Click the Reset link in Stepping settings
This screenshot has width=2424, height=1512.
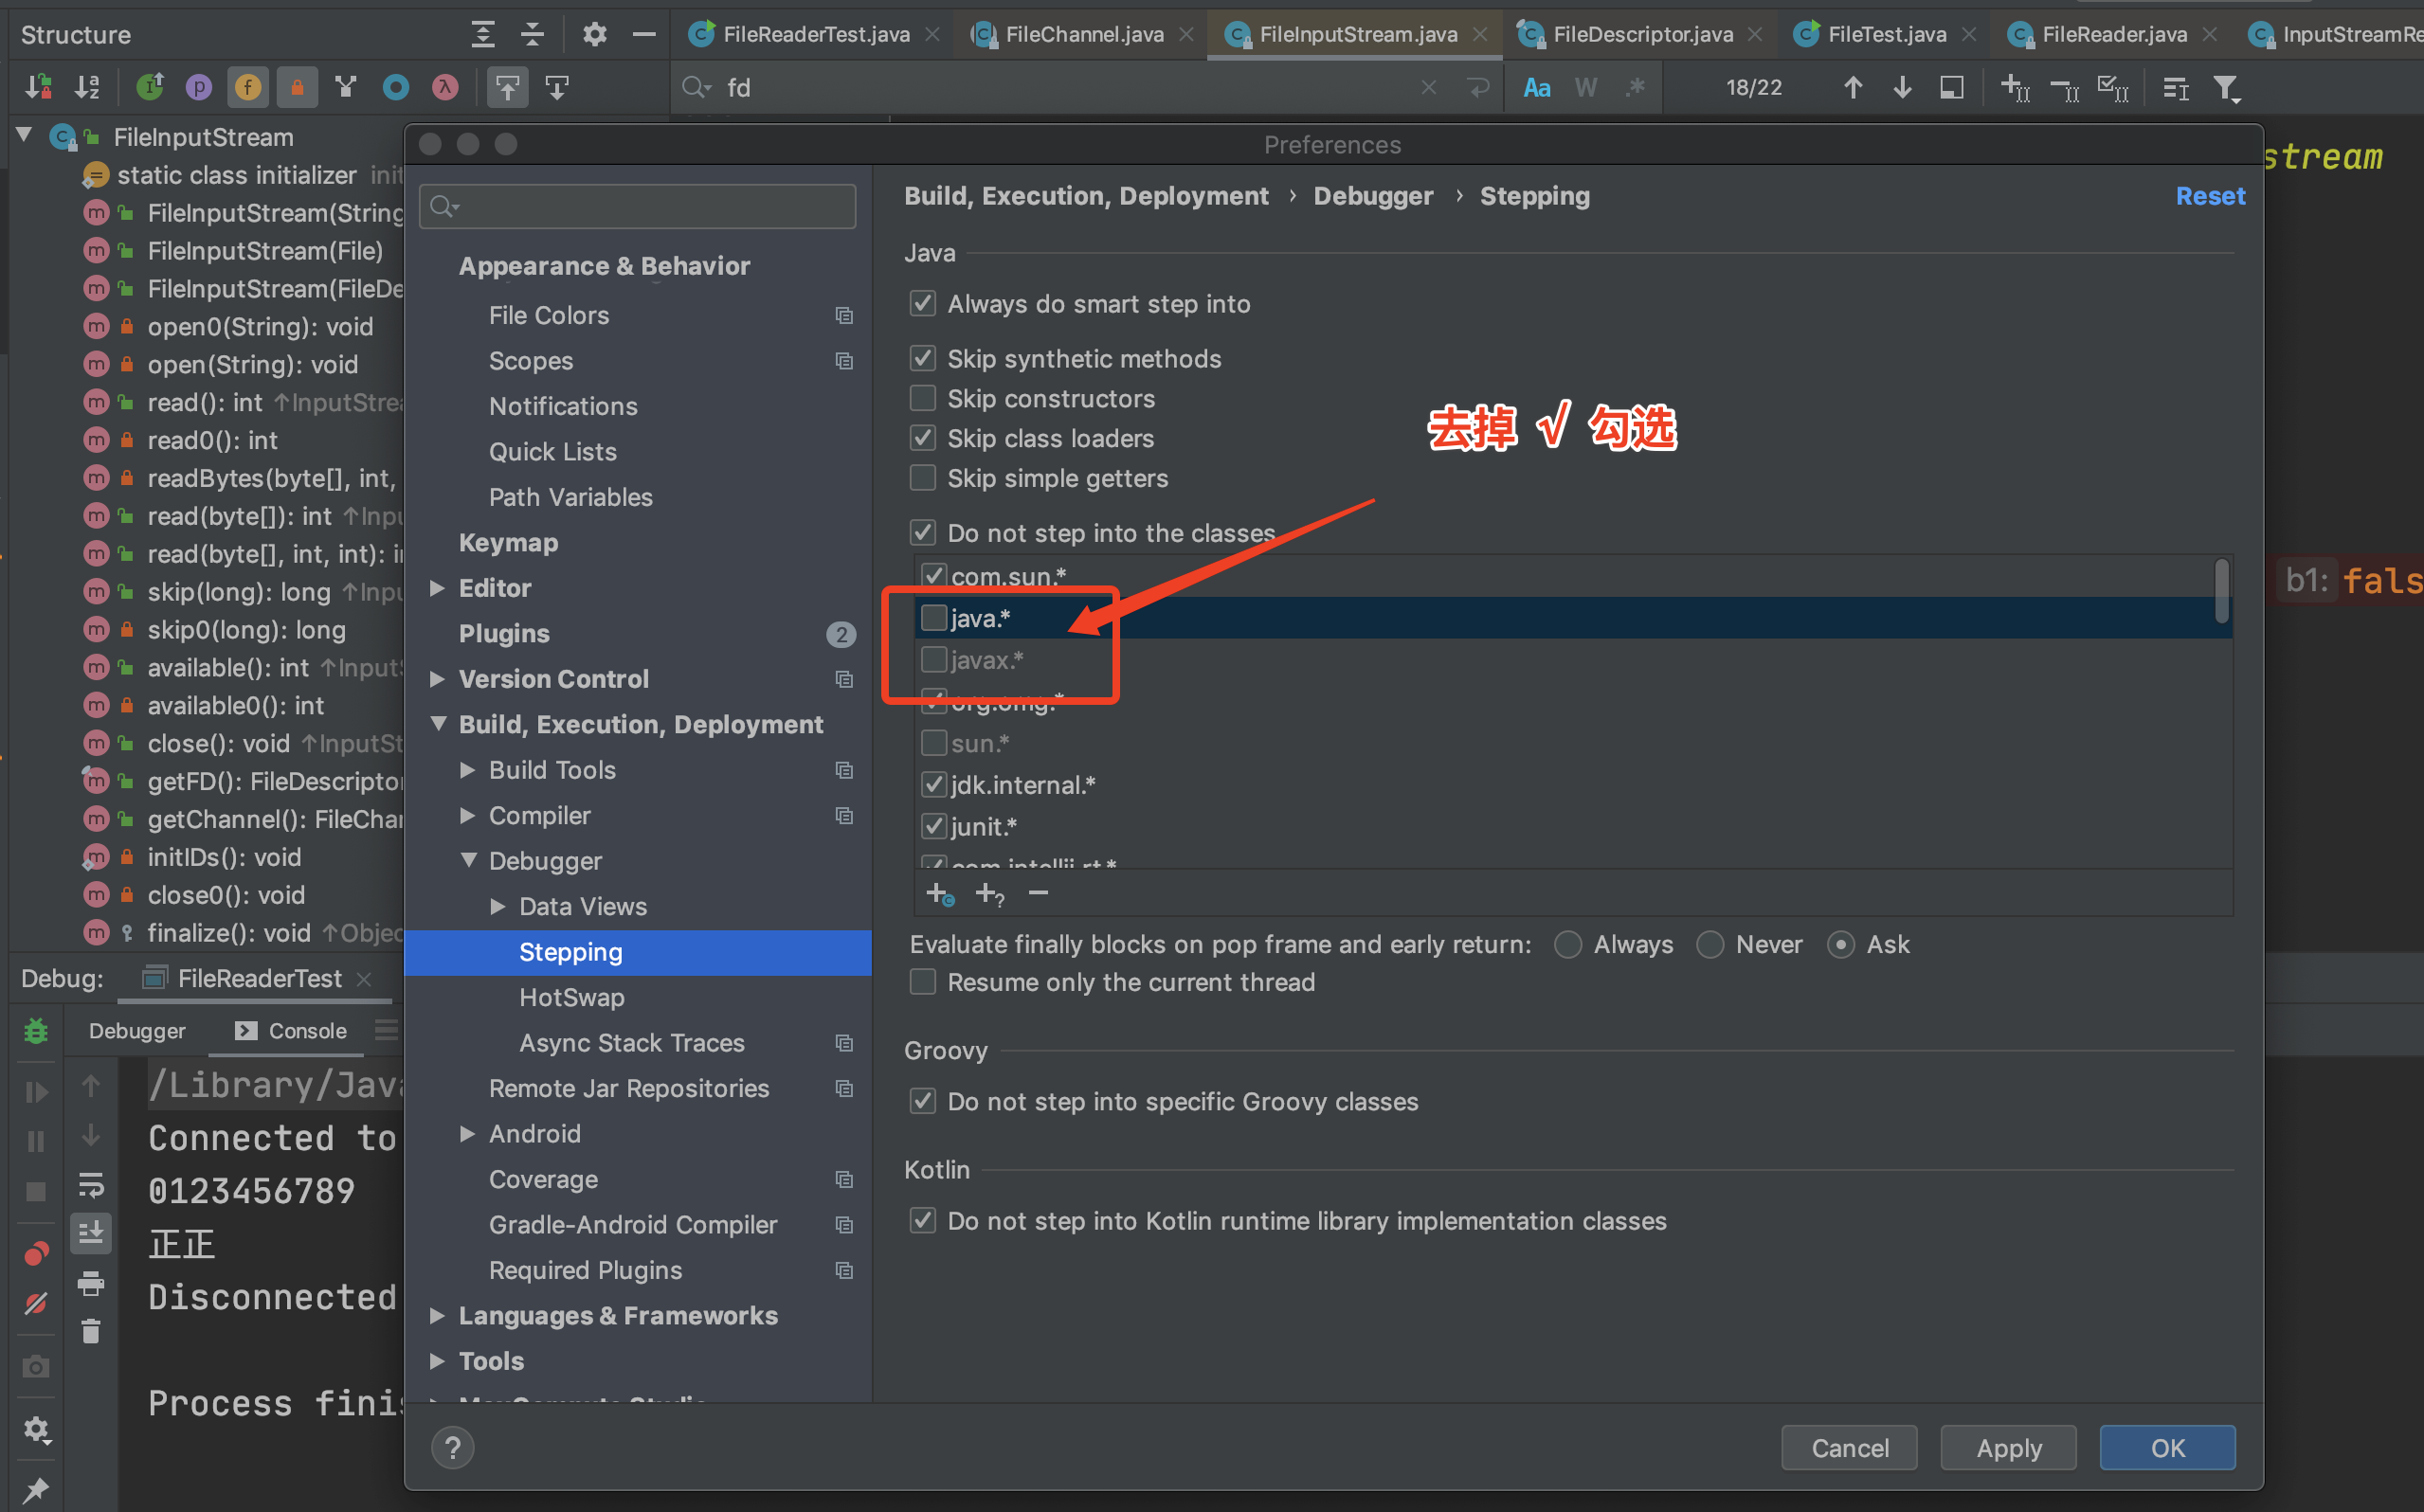tap(2209, 196)
